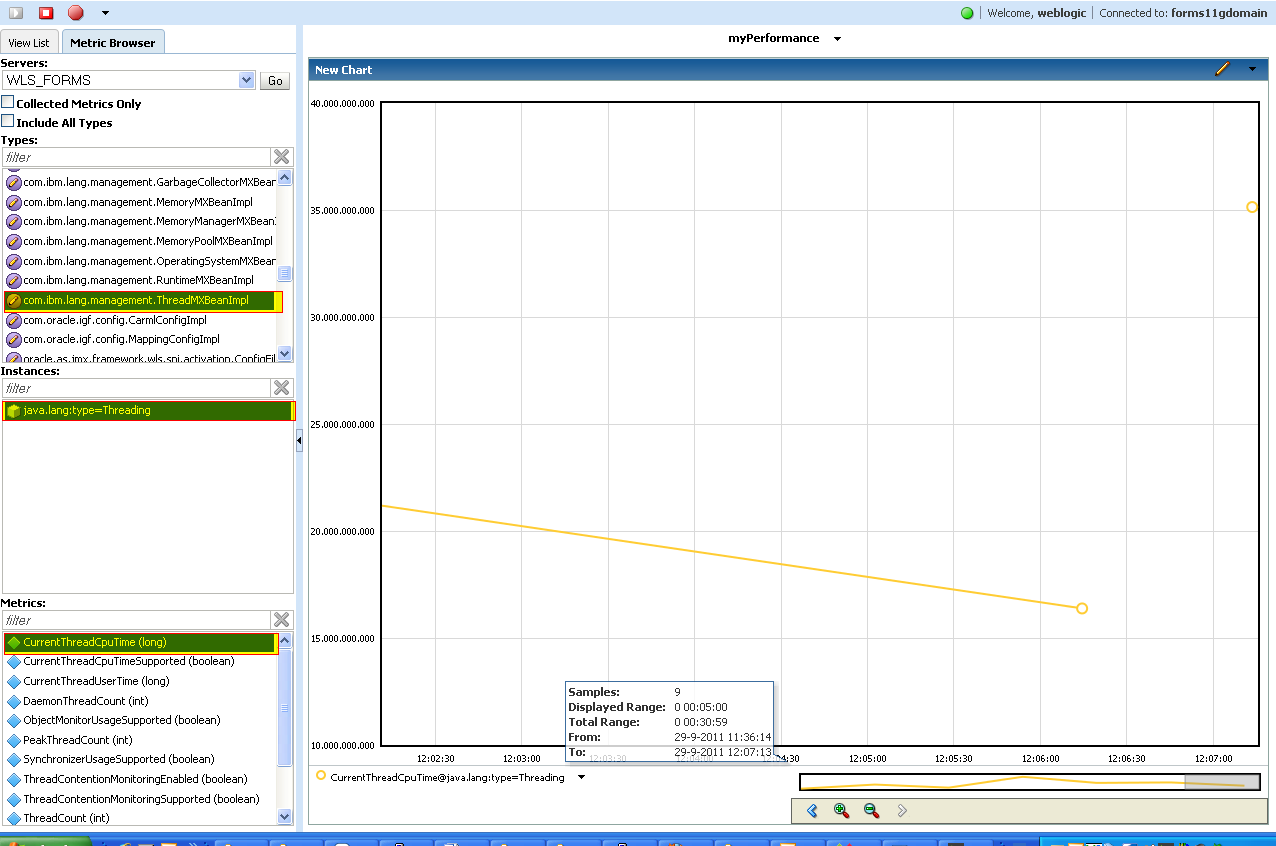Select the ThreadCount (int) metric
This screenshot has height=846, width=1276.
point(66,818)
